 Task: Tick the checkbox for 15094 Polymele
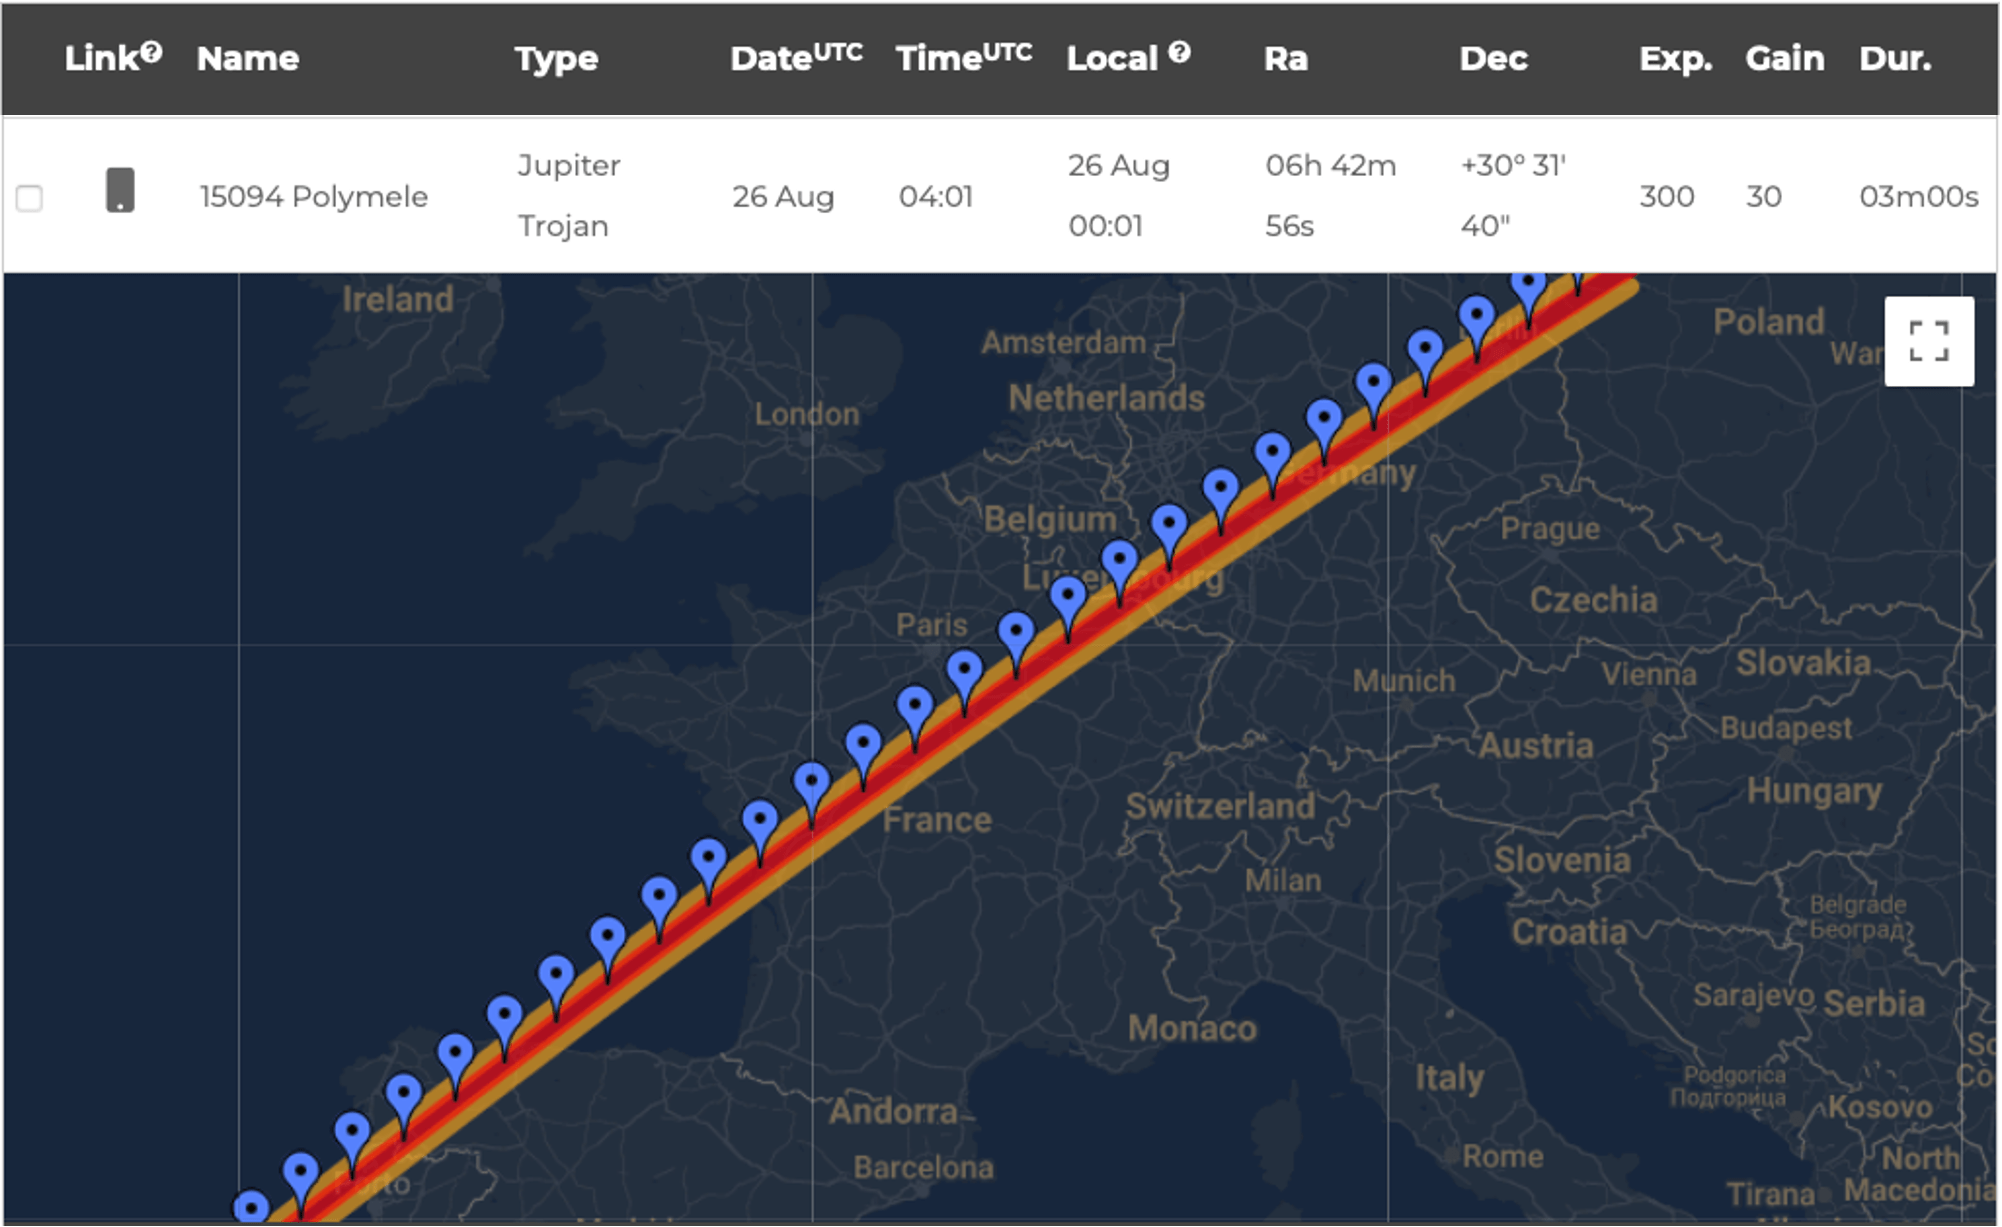pyautogui.click(x=30, y=197)
